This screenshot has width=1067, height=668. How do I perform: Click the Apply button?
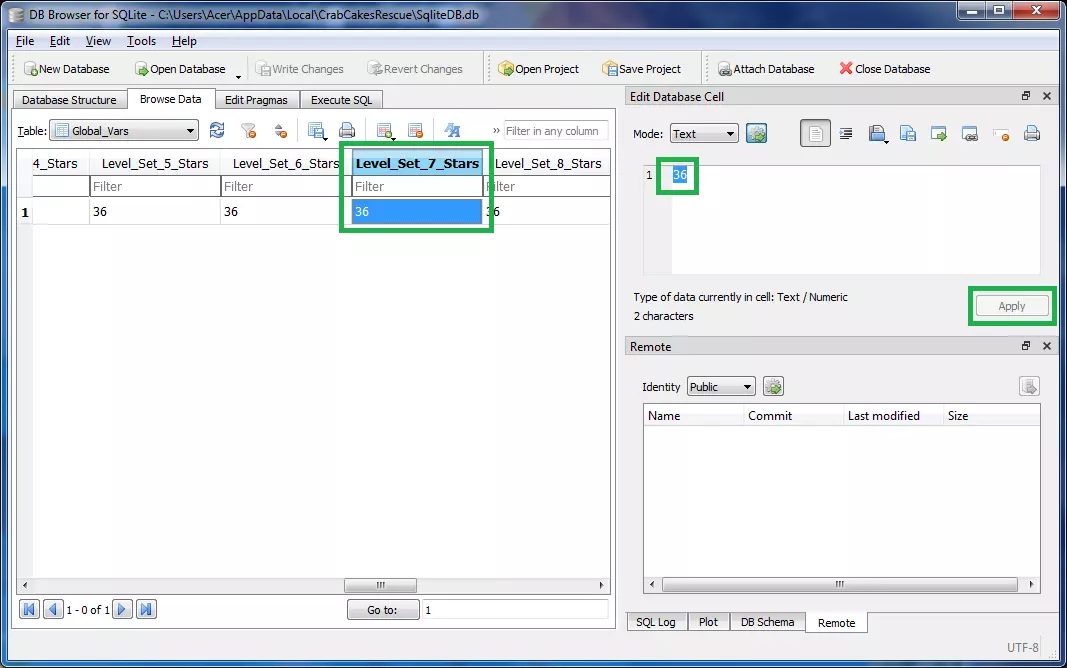click(1012, 306)
